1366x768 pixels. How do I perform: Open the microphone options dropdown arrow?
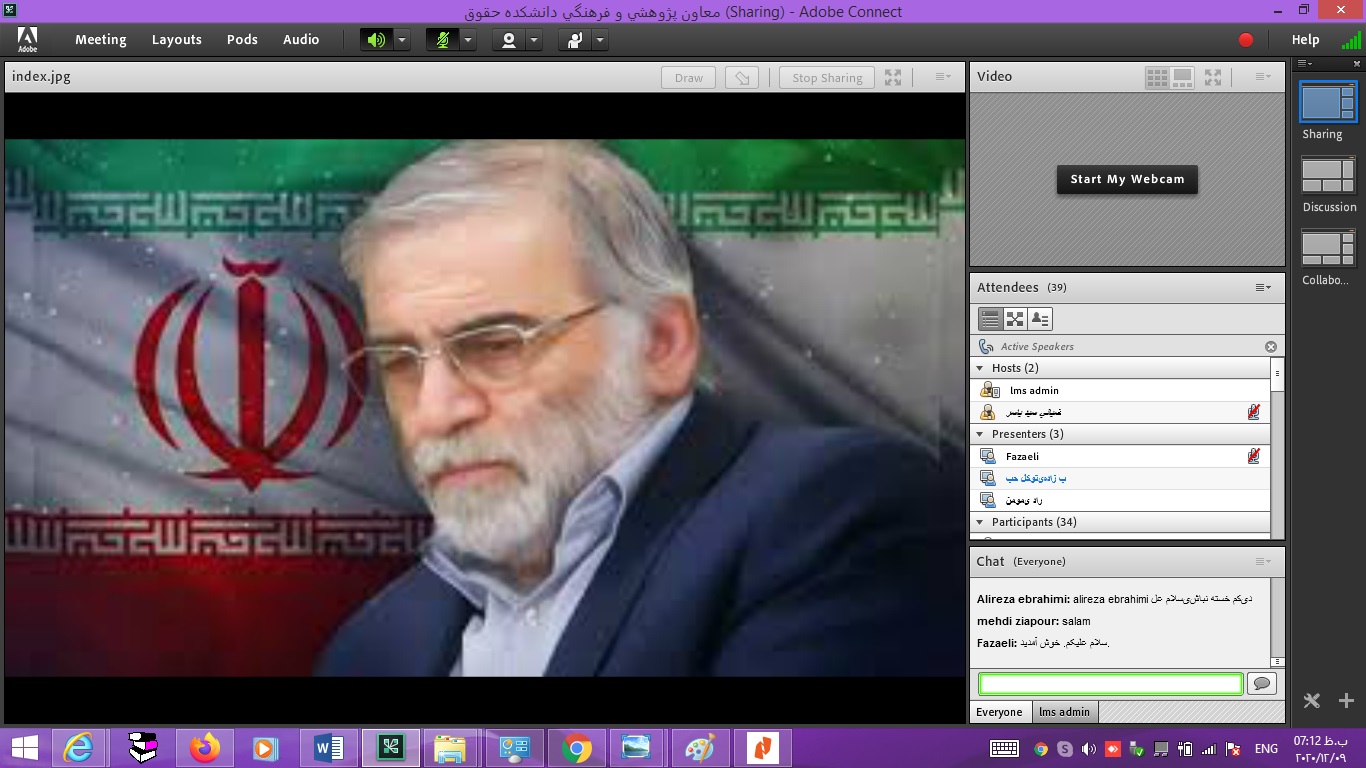[x=467, y=40]
